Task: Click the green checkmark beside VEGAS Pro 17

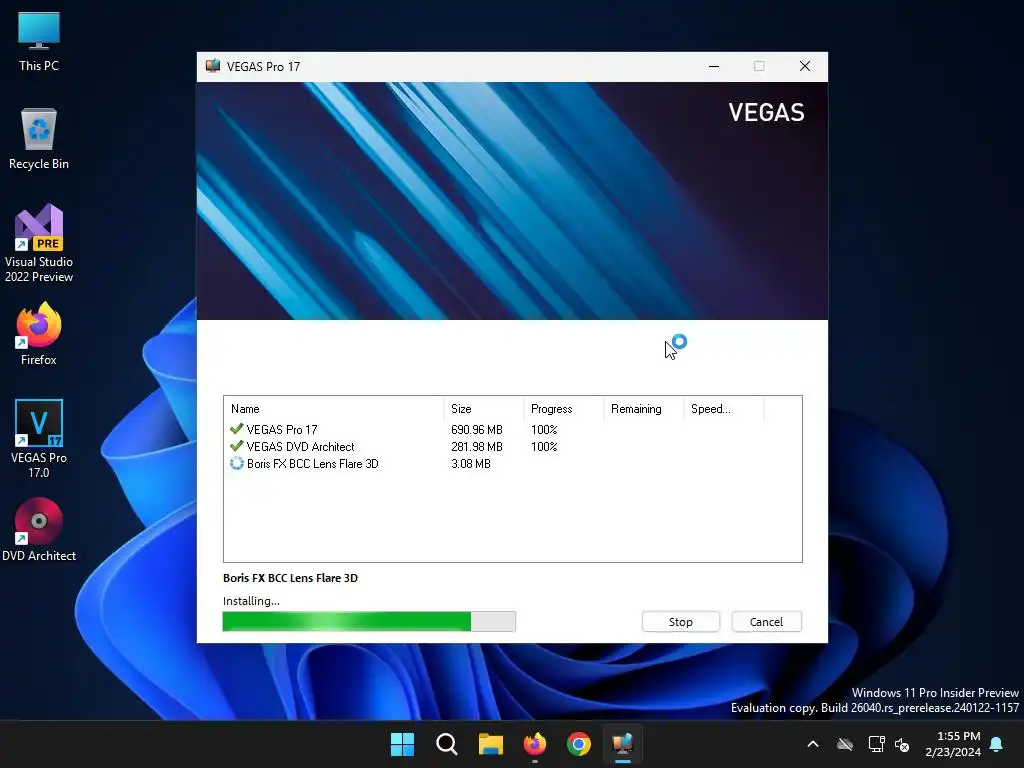Action: (236, 429)
